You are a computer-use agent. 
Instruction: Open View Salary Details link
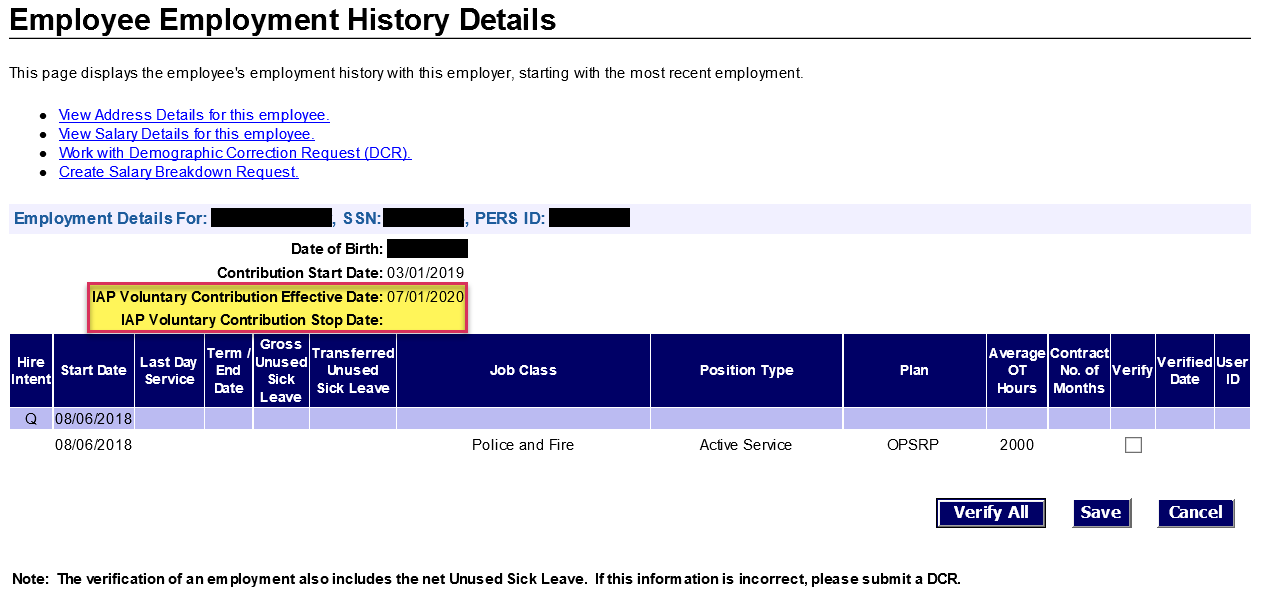point(186,134)
